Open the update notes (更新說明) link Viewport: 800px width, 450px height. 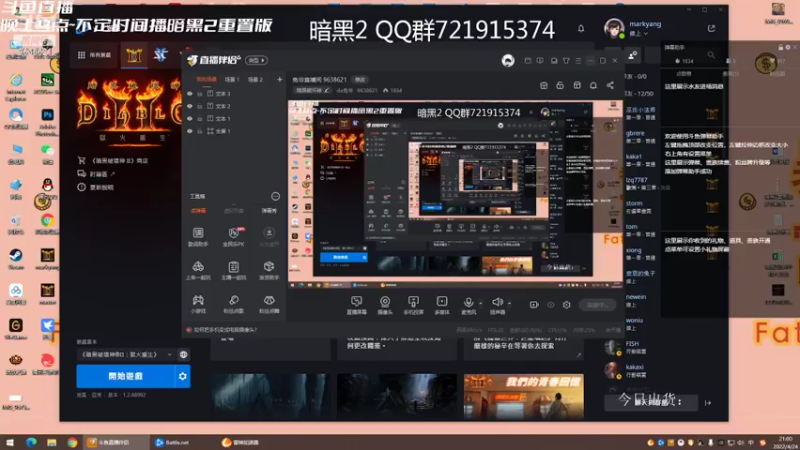point(95,187)
